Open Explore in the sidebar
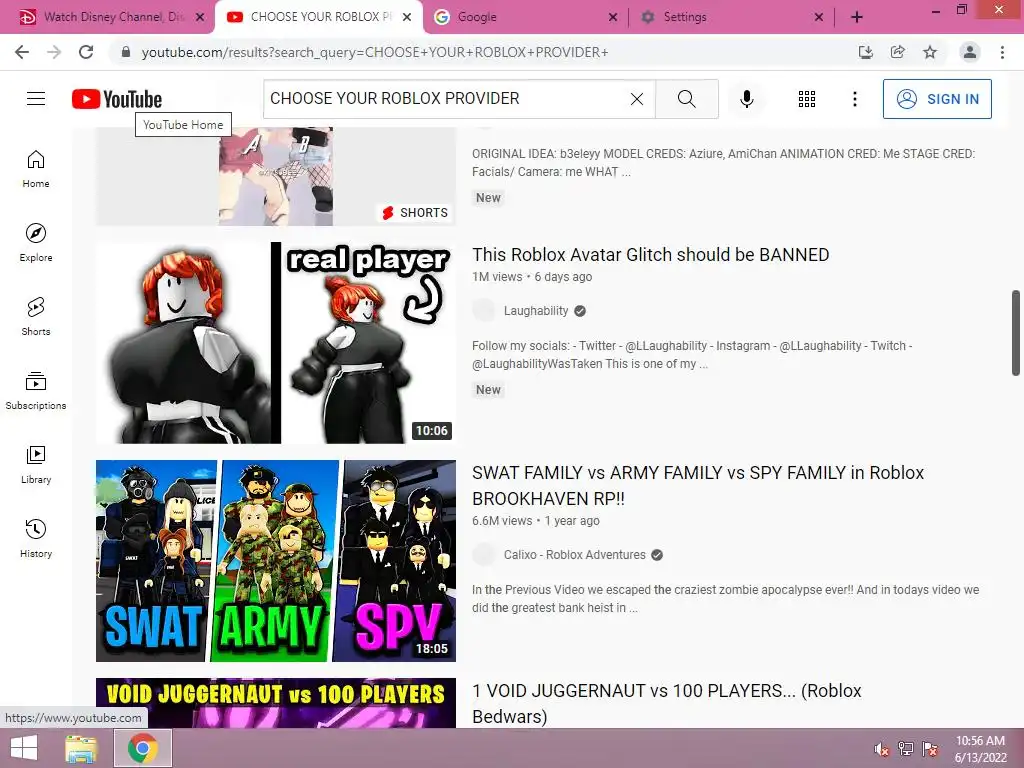 [36, 243]
